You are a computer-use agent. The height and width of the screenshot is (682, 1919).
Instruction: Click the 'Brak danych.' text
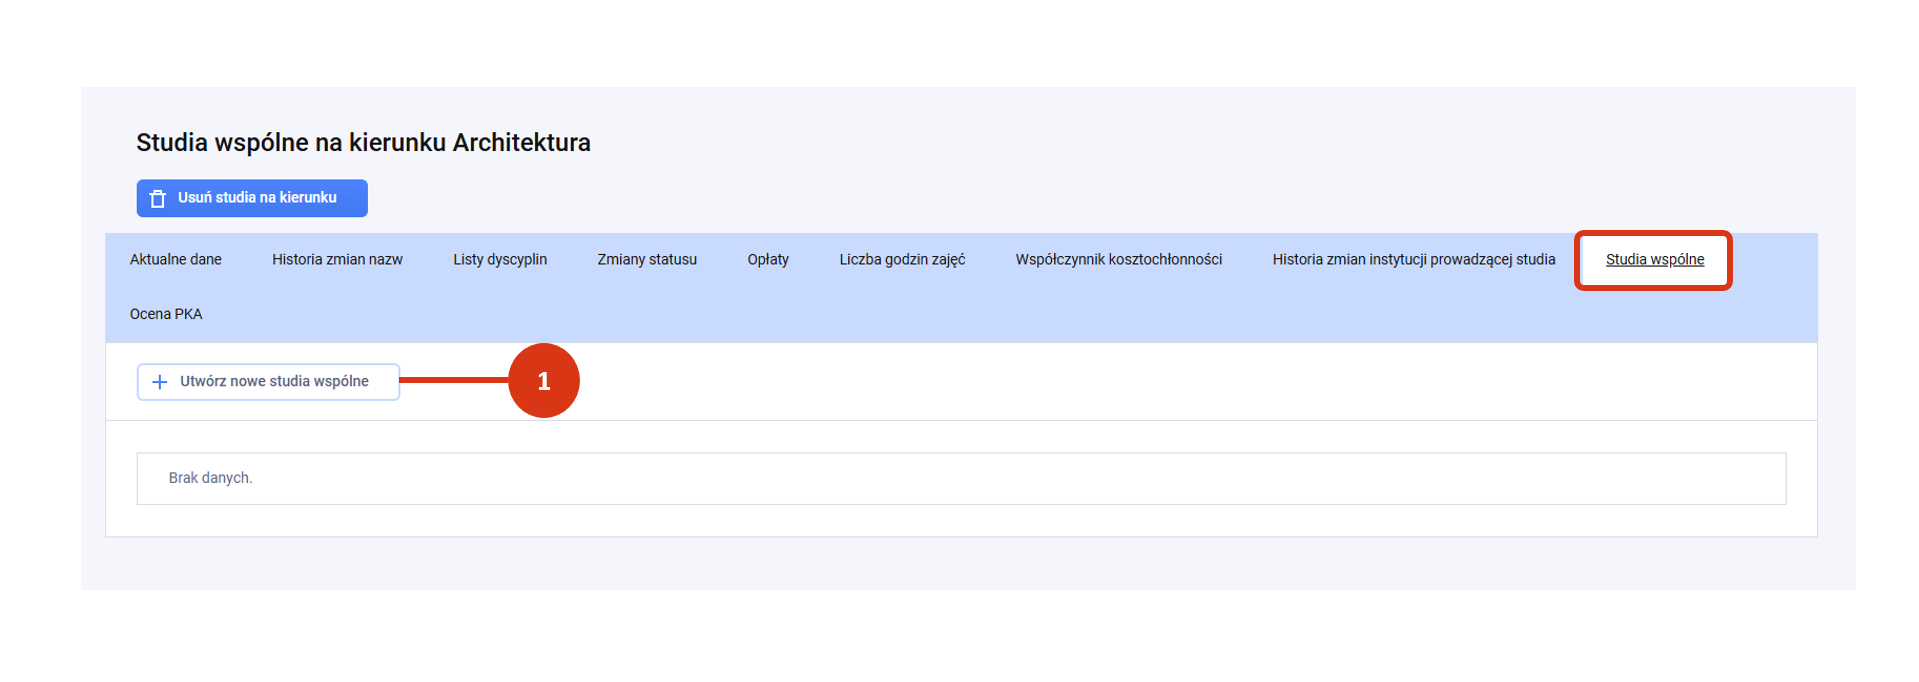click(210, 478)
